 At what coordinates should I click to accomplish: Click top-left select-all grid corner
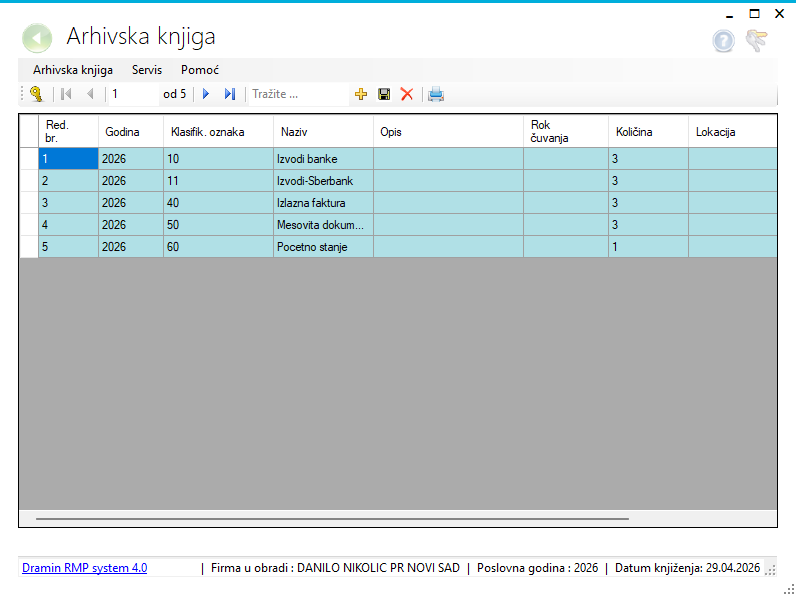tap(29, 131)
